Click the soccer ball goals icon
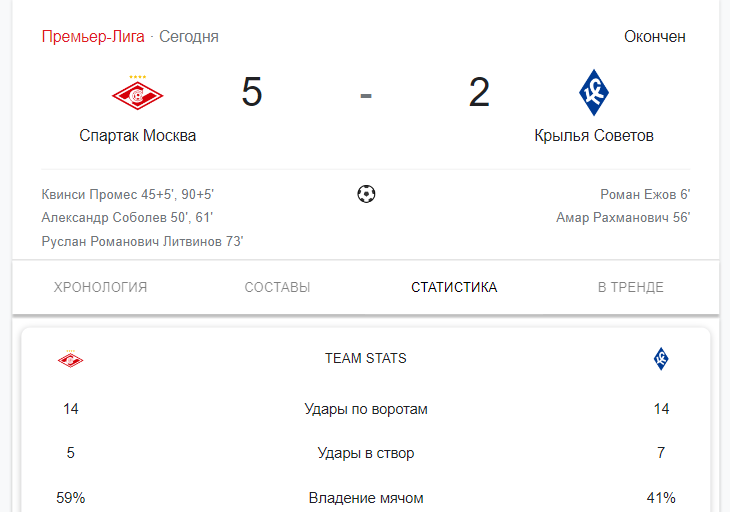730x512 pixels. click(x=366, y=194)
